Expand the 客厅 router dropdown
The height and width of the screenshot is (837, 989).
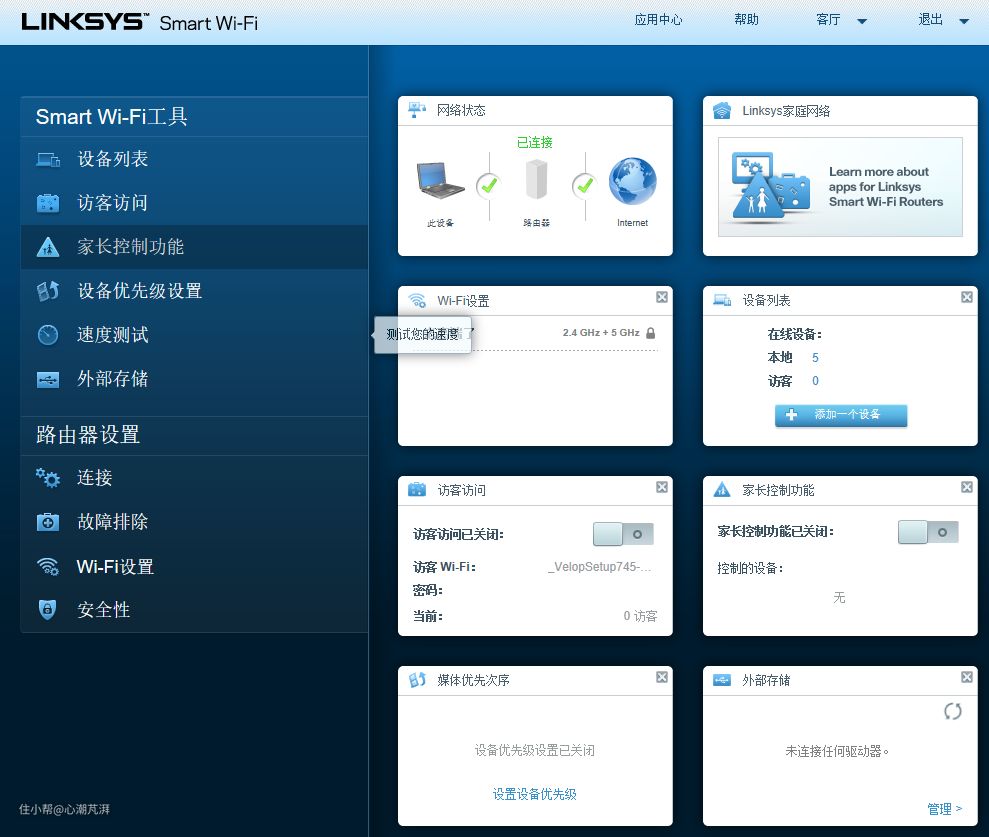[841, 20]
